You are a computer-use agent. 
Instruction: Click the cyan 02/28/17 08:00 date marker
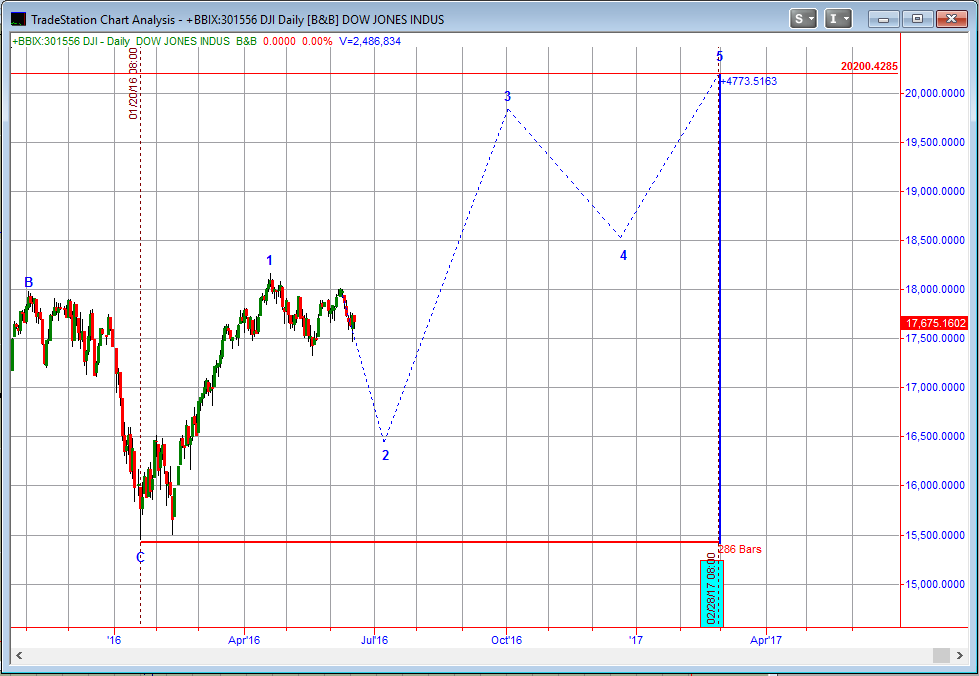click(712, 593)
